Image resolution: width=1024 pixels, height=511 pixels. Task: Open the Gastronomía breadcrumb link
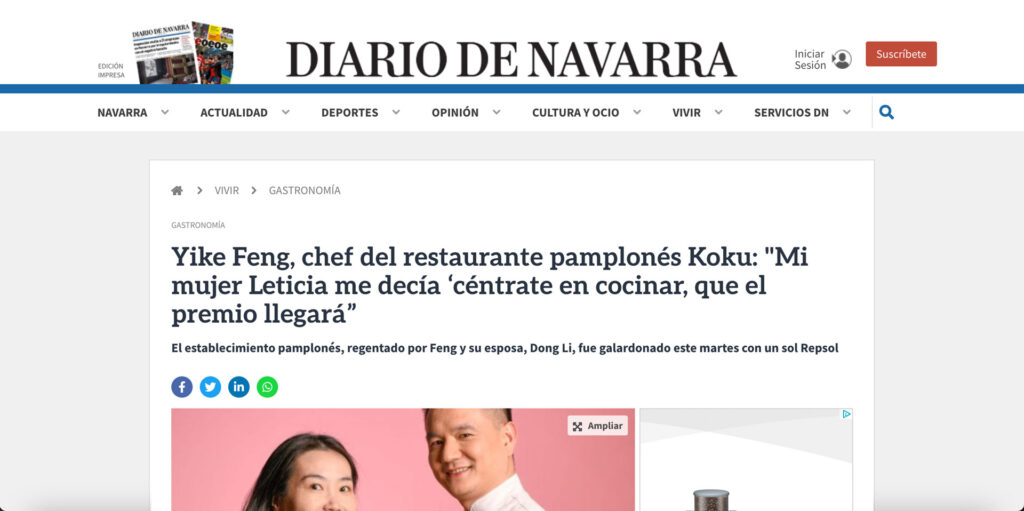tap(304, 191)
